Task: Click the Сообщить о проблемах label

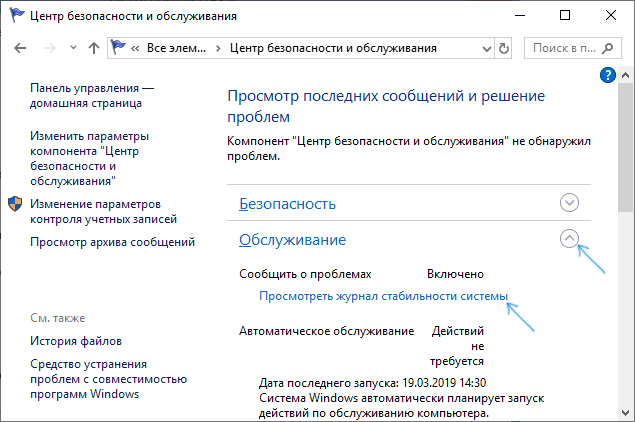Action: [305, 274]
